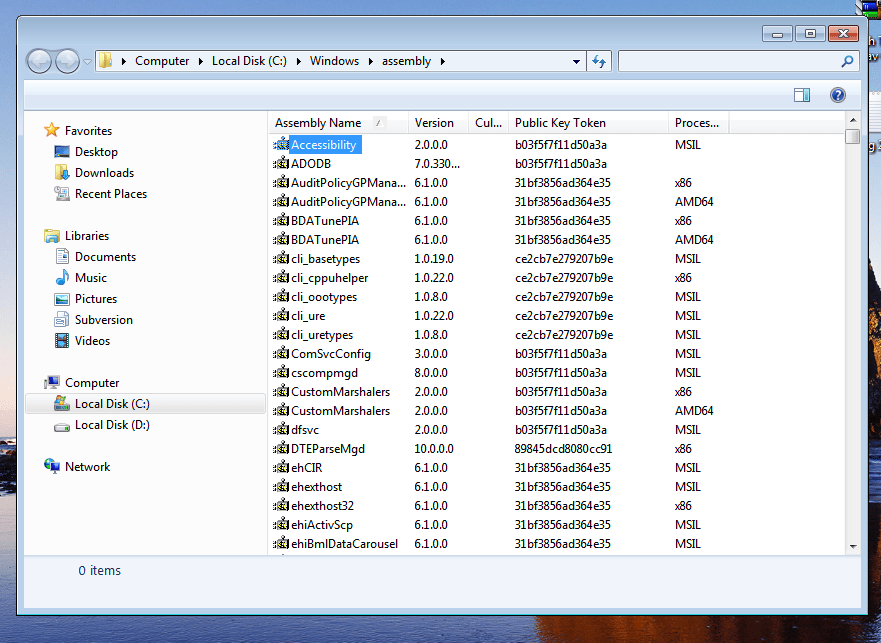881x643 pixels.
Task: Open recent pages dropdown next to Forward
Action: 87,61
